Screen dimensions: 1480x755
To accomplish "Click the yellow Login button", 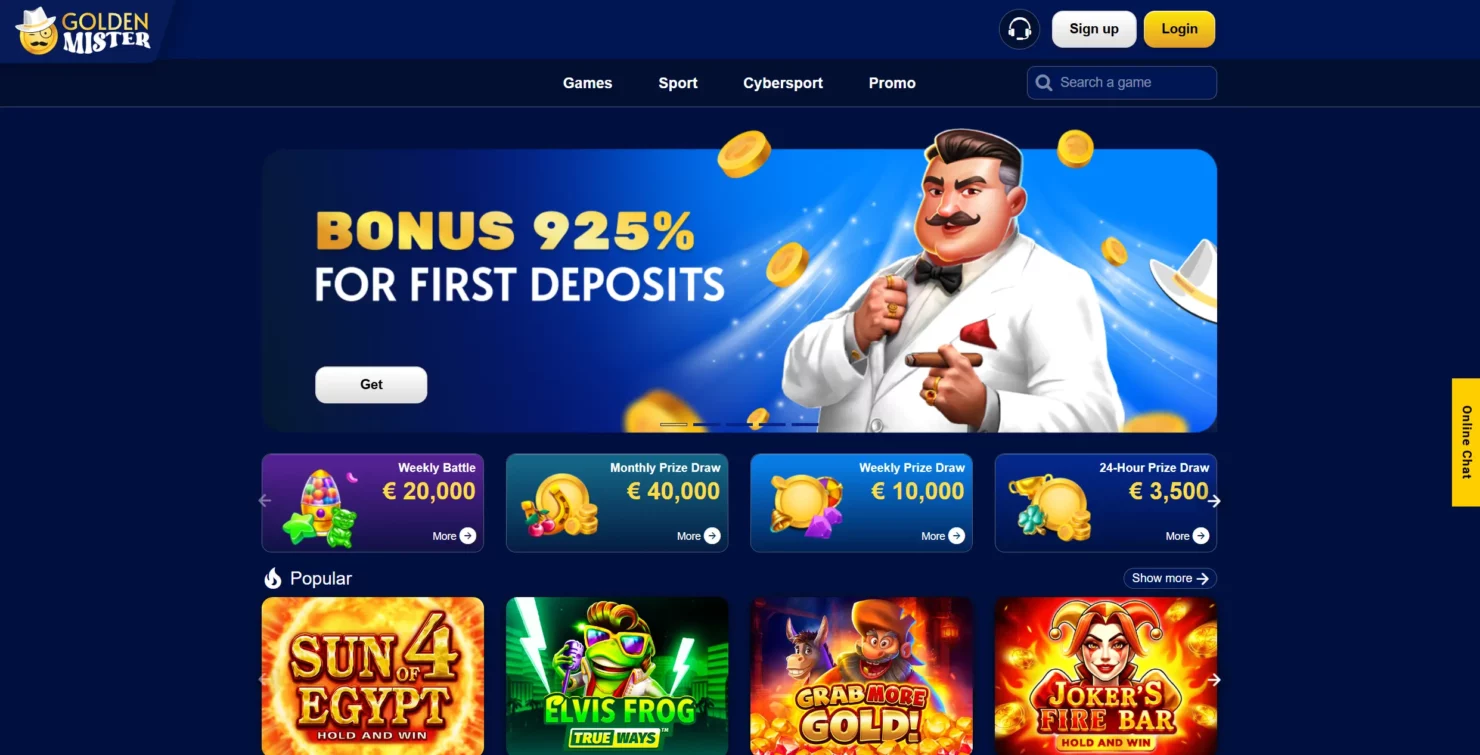I will pos(1179,29).
